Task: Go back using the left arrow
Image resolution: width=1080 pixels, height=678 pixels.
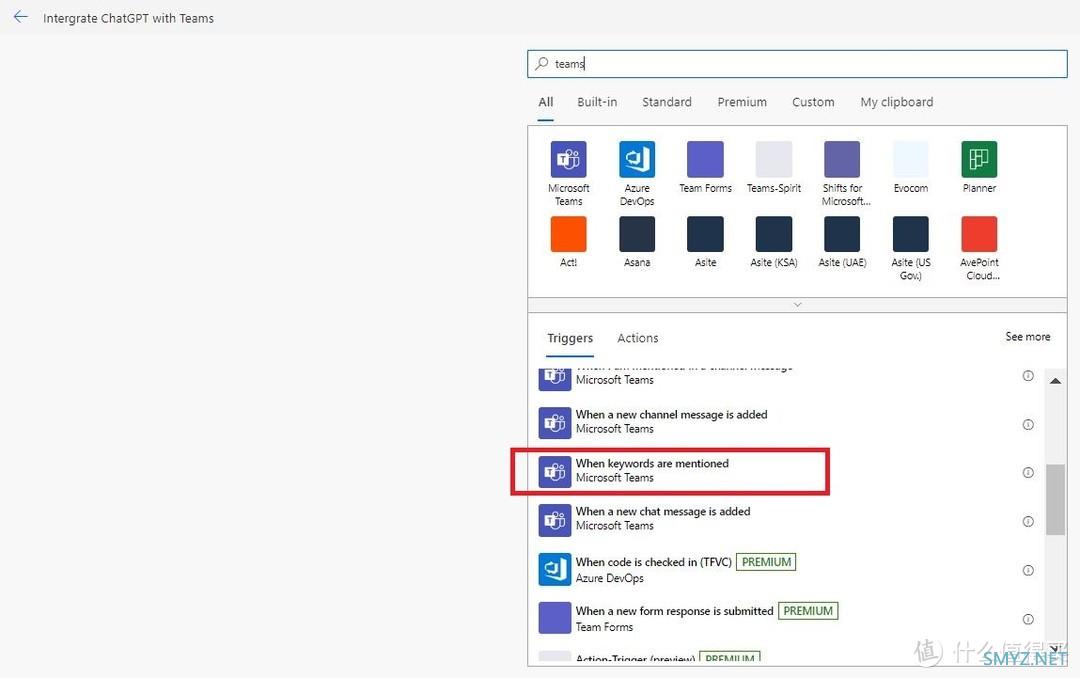Action: pos(21,17)
